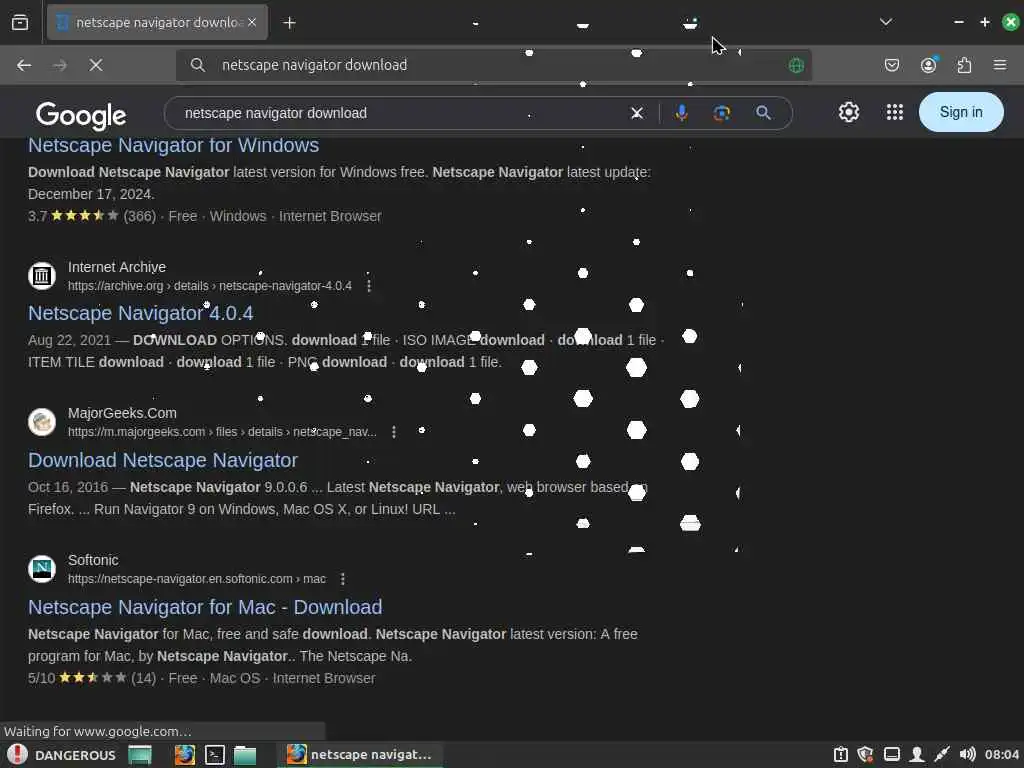The height and width of the screenshot is (768, 1024).
Task: Open the Firefox account icon
Action: click(928, 65)
